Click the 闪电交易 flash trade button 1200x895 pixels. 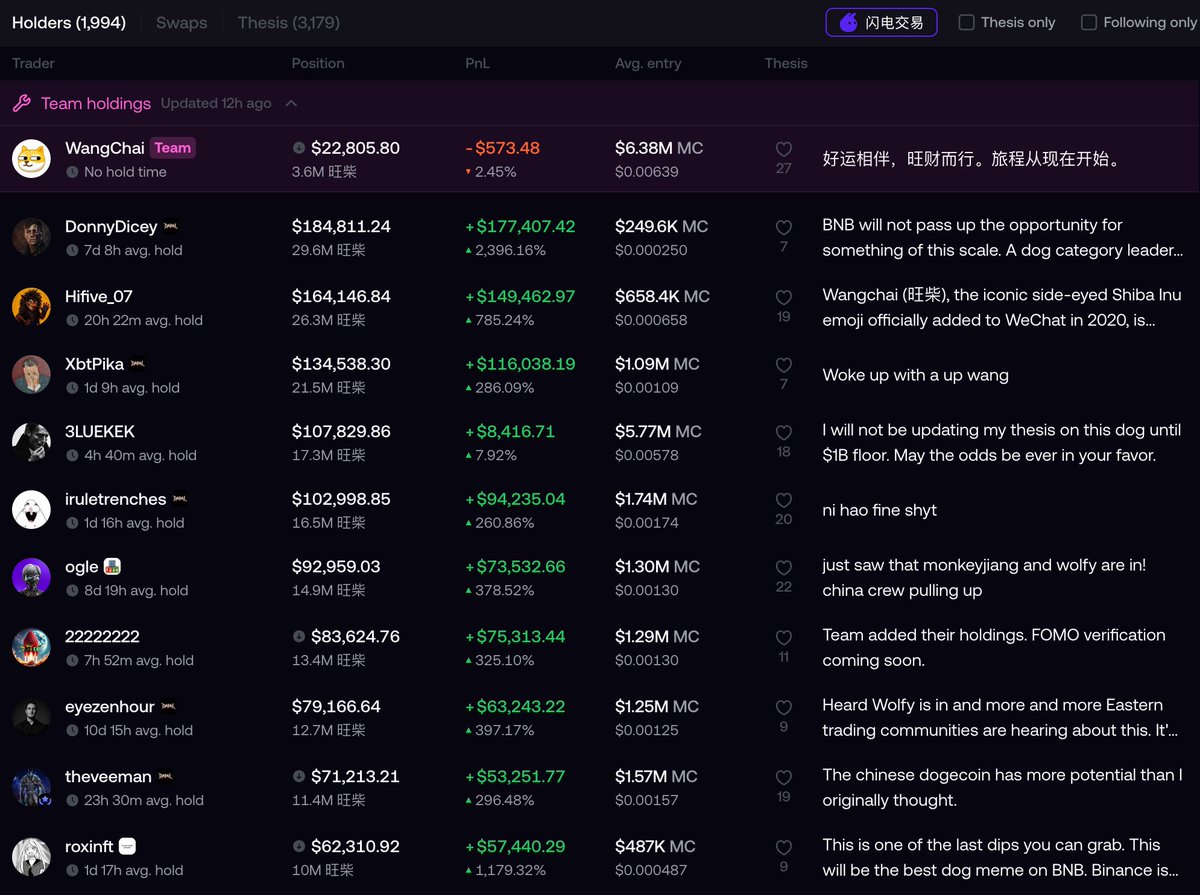(x=881, y=22)
